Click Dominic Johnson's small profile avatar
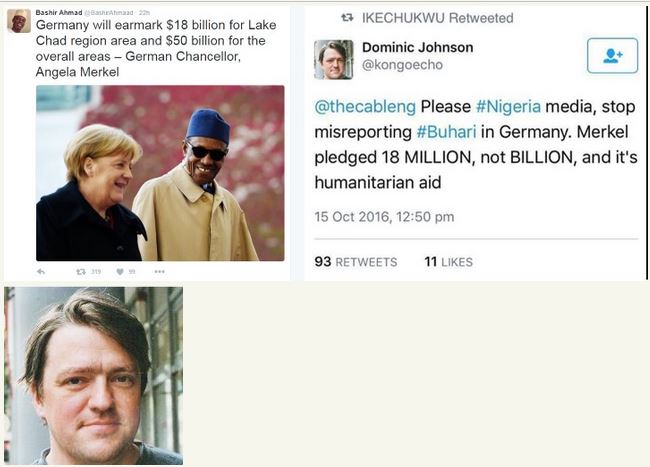Screen dimensions: 650x467 pos(333,59)
